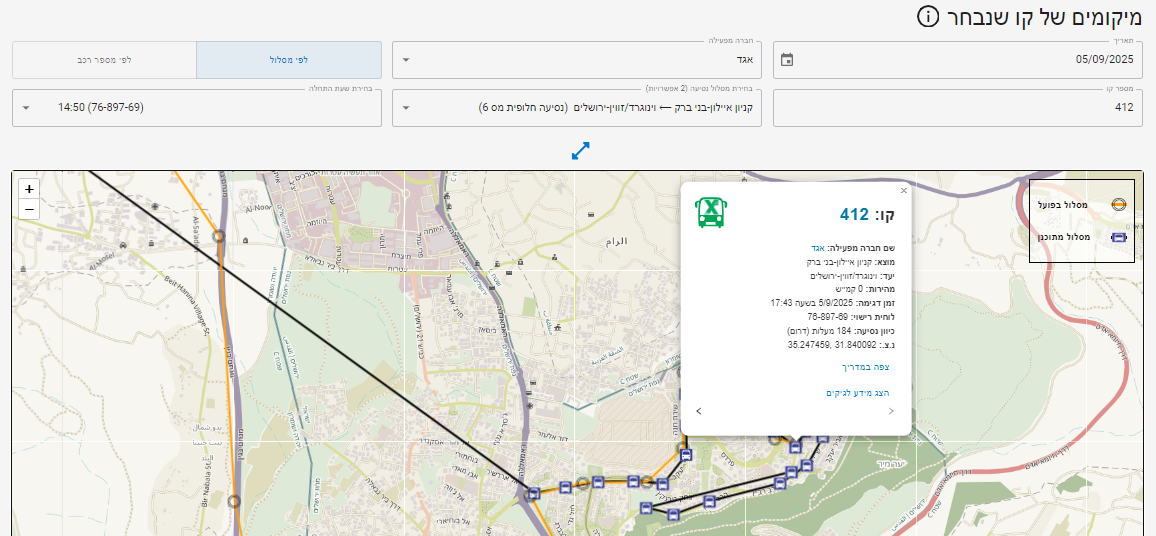
Task: Click the 'מסלול מתוכנן' legend bus icon
Action: [x=1119, y=238]
